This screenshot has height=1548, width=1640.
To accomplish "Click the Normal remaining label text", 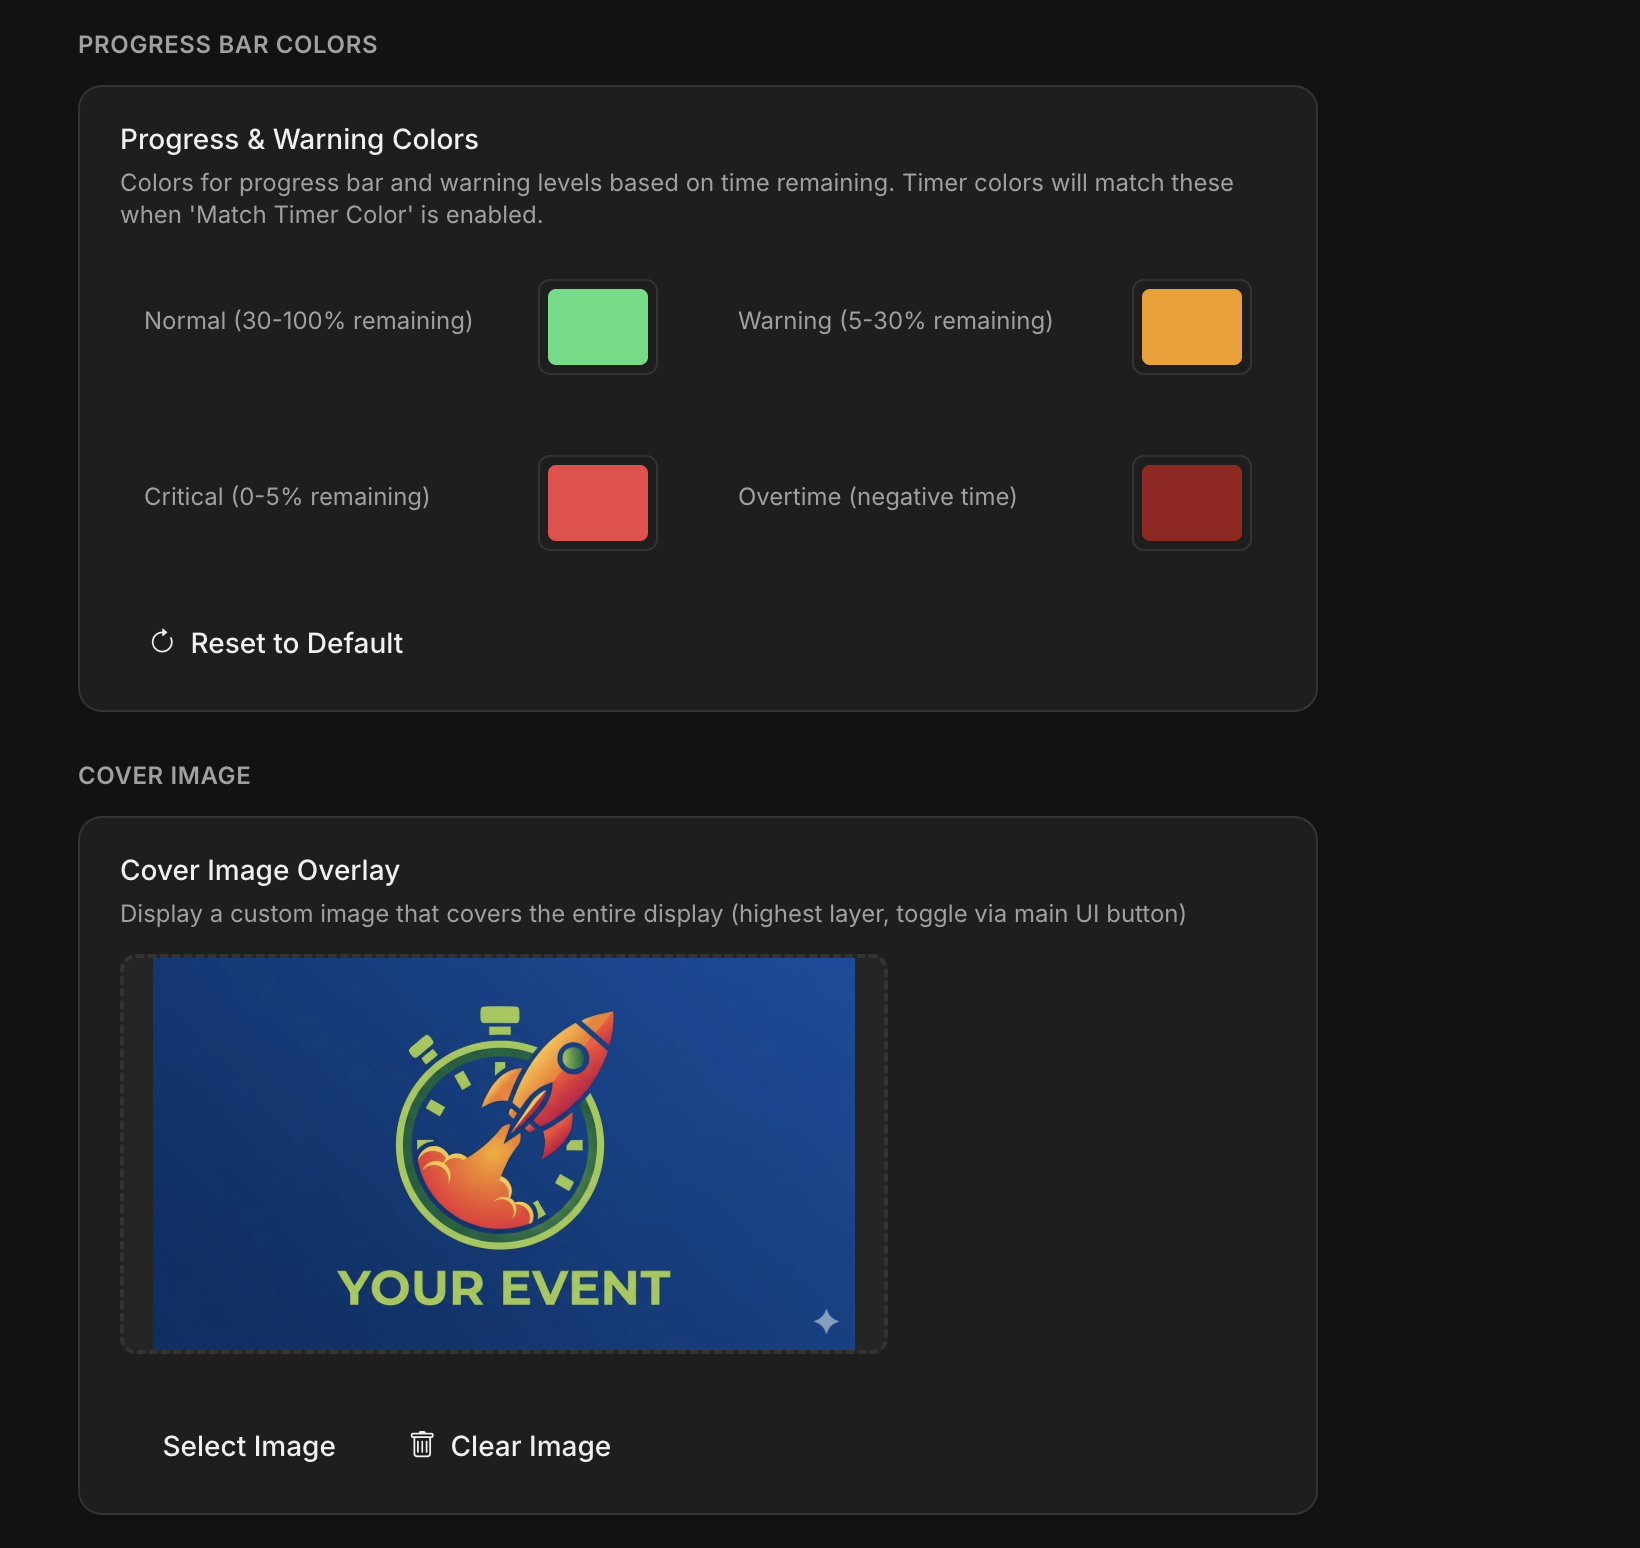I will (x=308, y=321).
